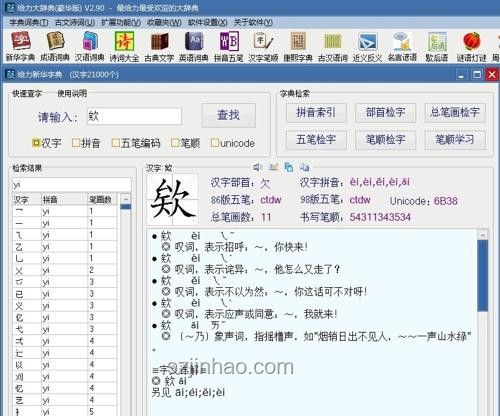This screenshot has width=500, height=416.
Task: Switch to the 快速查字 tab
Action: tap(27, 94)
